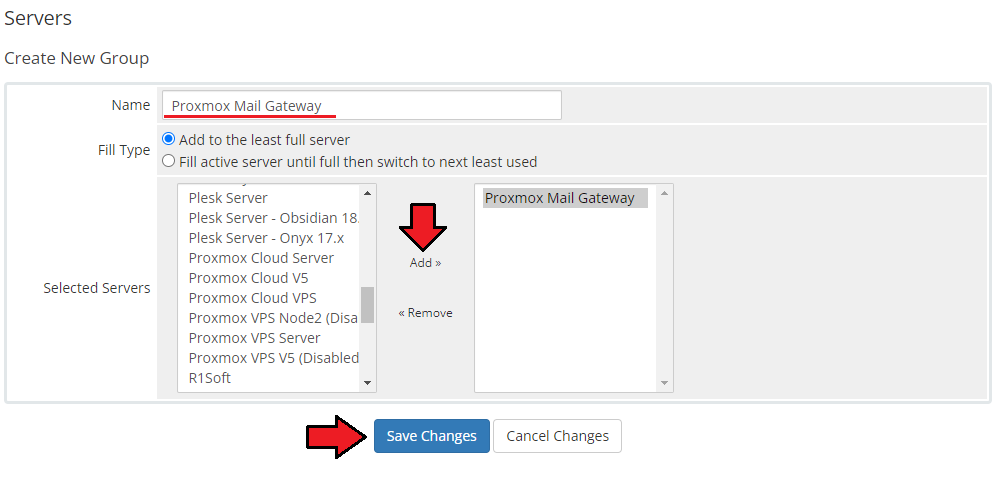Image resolution: width=995 pixels, height=483 pixels.
Task: Click the Name input field
Action: tap(362, 105)
